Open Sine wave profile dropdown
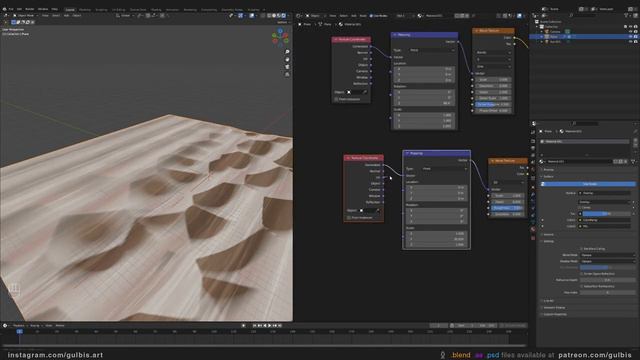The width and height of the screenshot is (640, 360). (x=493, y=67)
